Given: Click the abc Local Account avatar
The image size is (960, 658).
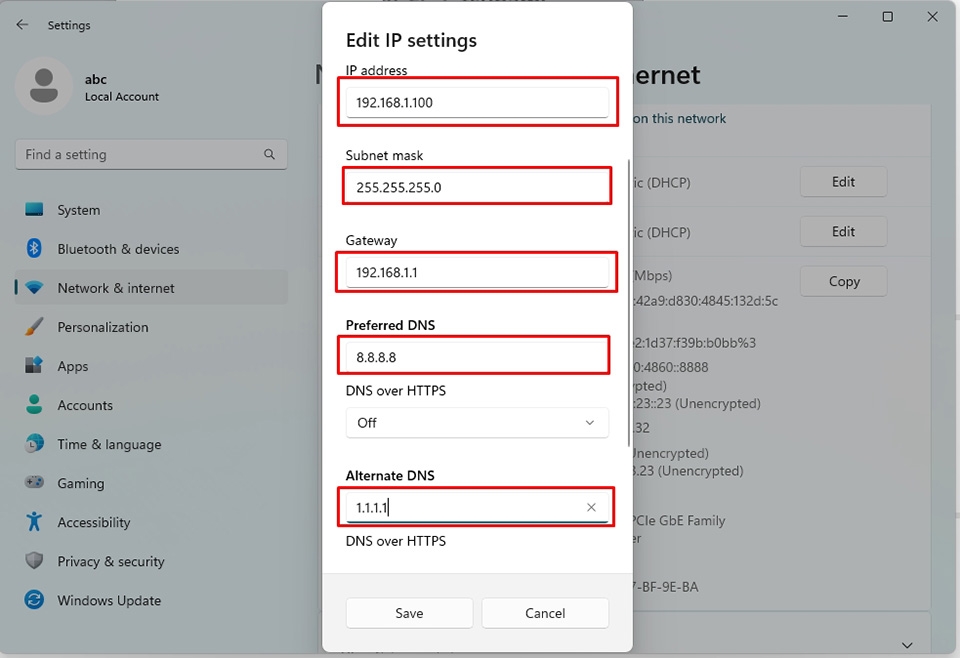Looking at the screenshot, I should pos(43,86).
